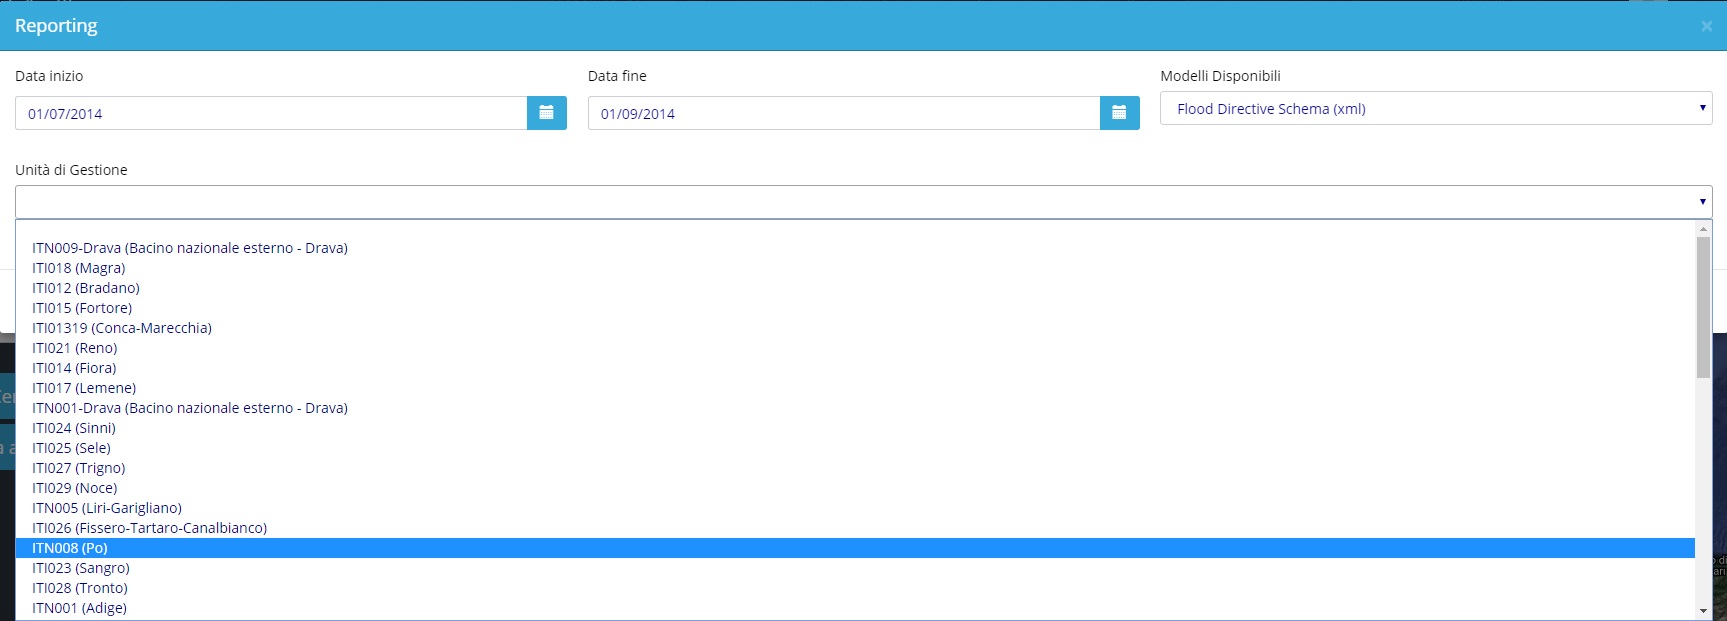Viewport: 1727px width, 621px height.
Task: Open the Modelli Disponibili dropdown
Action: 1436,108
